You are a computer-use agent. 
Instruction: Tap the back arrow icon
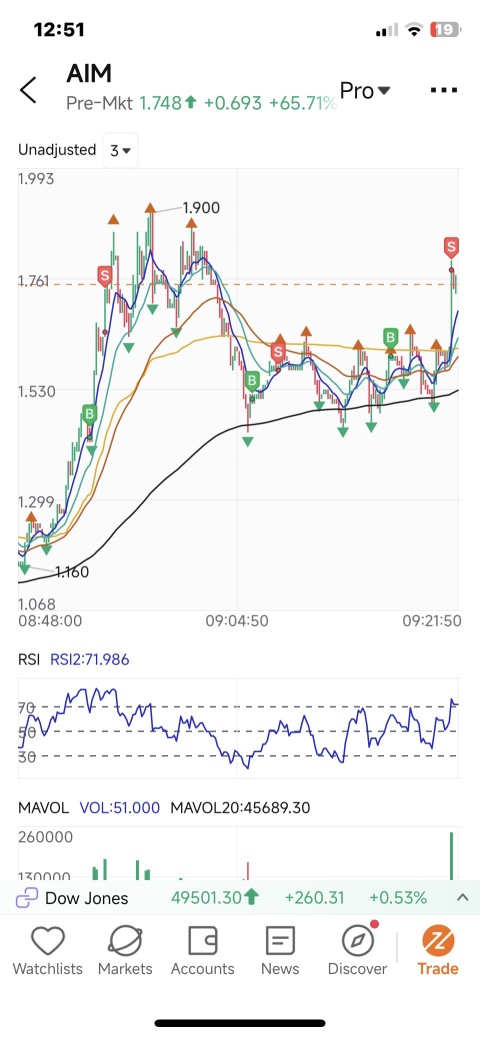28,90
